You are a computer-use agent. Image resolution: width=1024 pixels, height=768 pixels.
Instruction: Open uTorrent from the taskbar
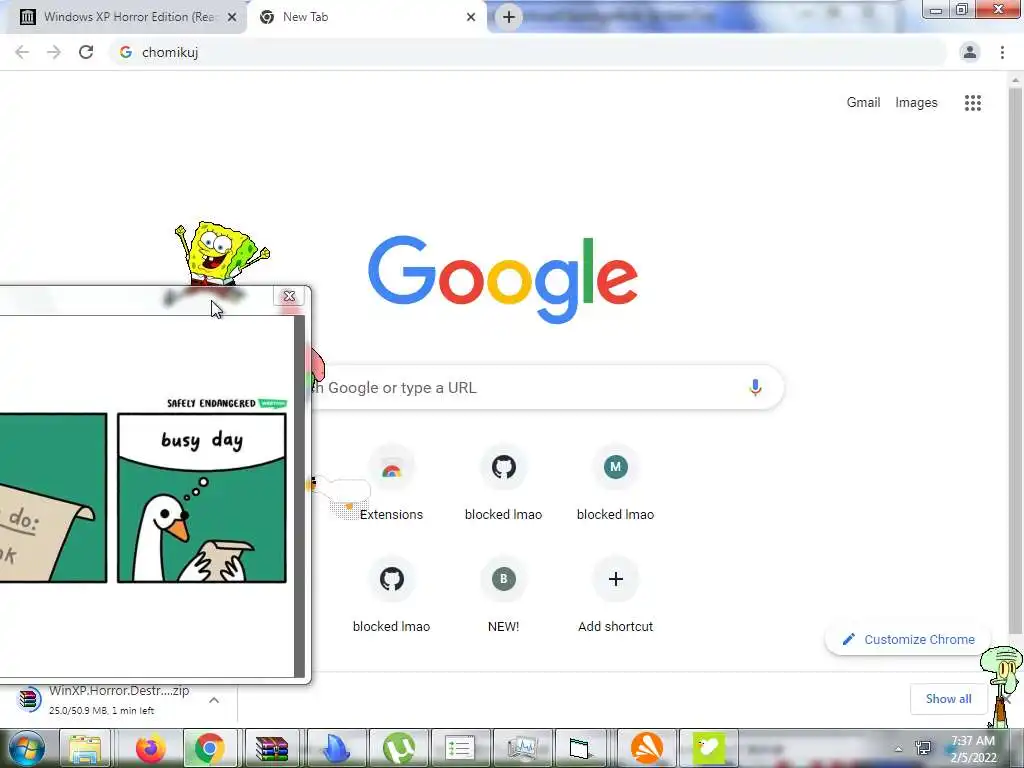tap(398, 748)
